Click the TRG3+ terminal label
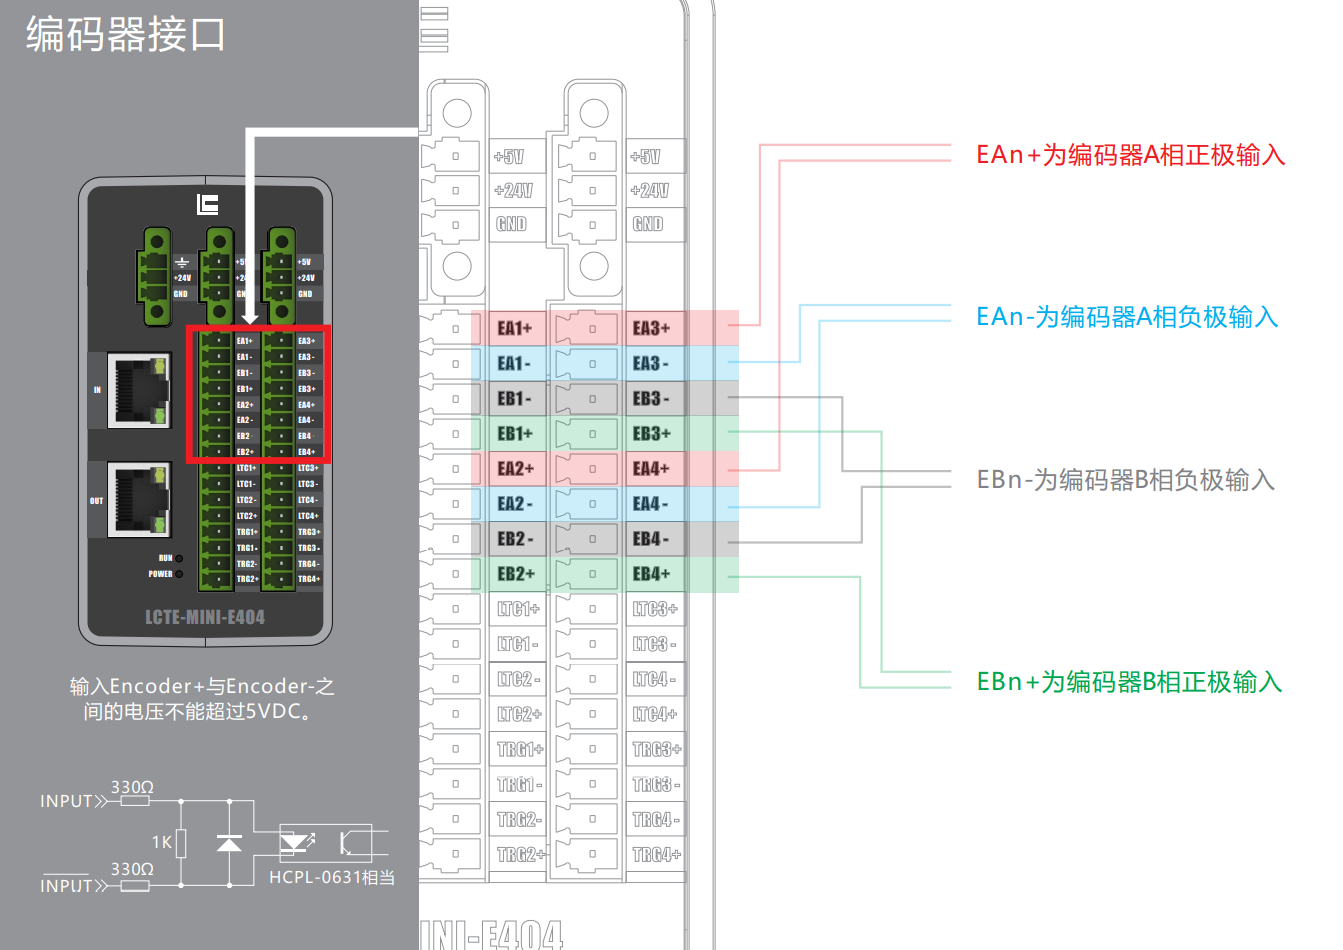Image resolution: width=1343 pixels, height=950 pixels. point(657,749)
